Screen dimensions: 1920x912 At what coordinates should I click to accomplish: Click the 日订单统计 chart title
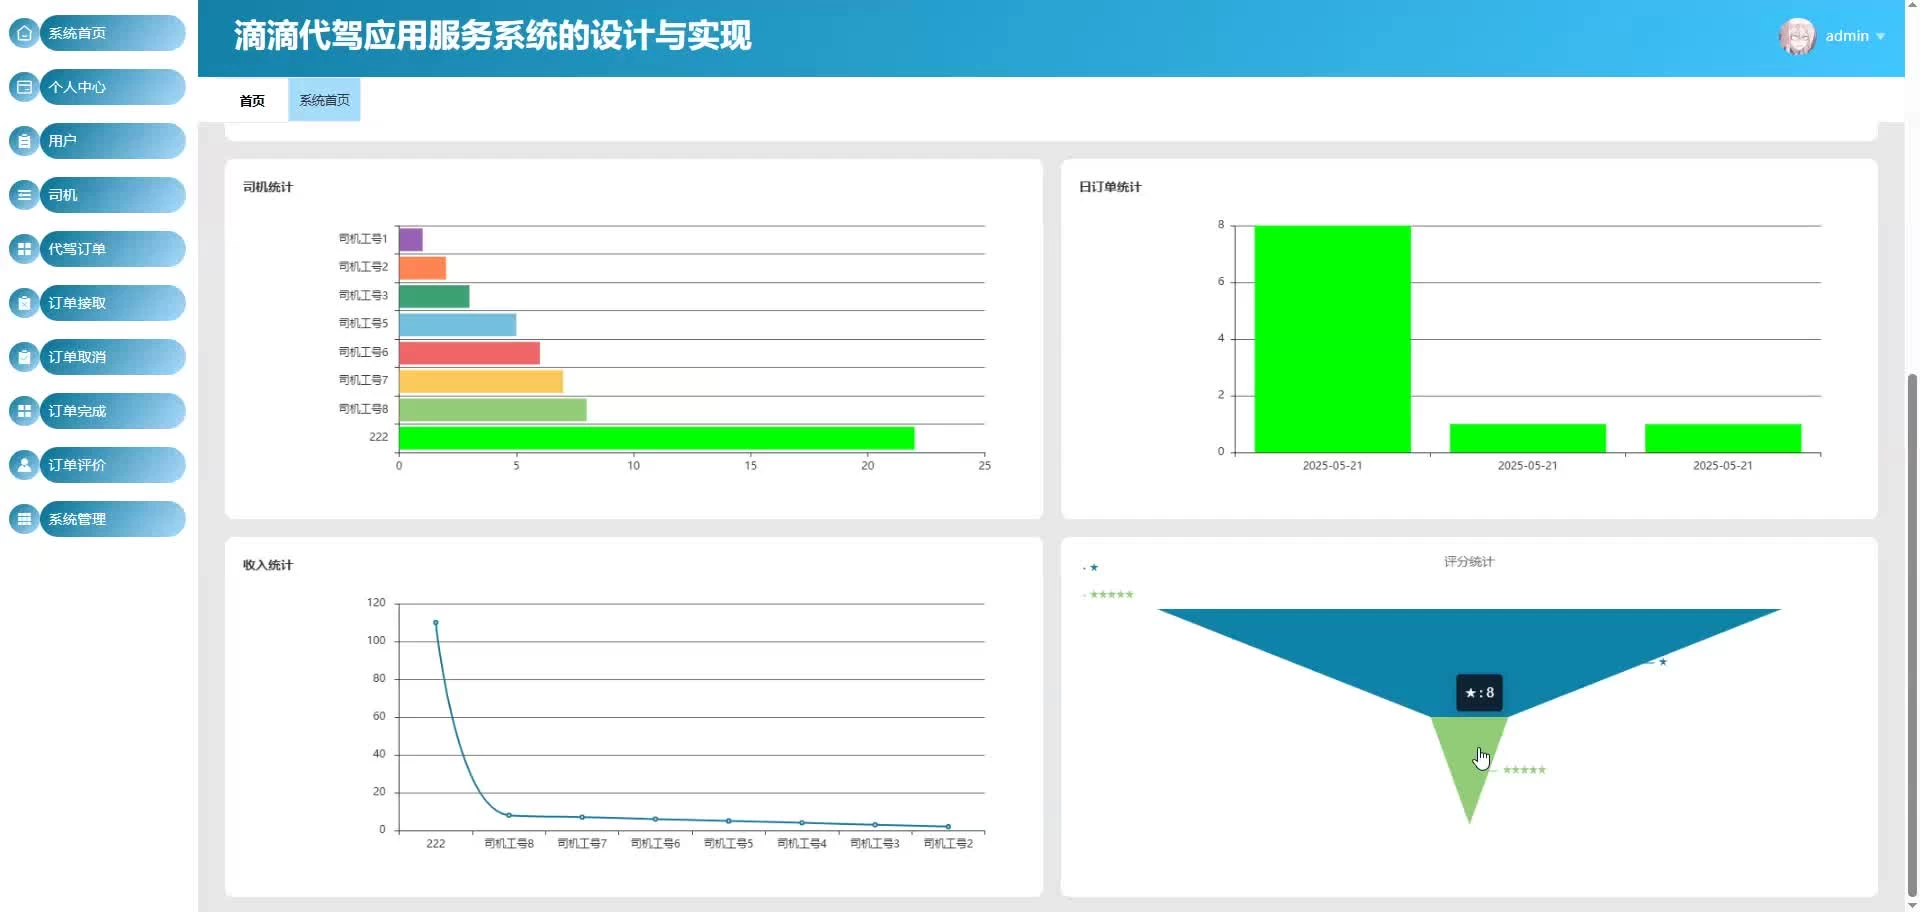[x=1110, y=187]
